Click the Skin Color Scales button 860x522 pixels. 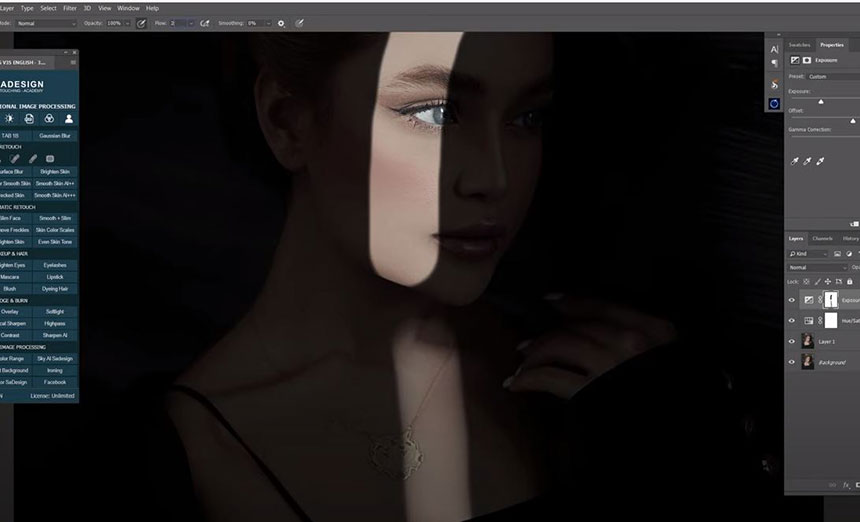click(x=55, y=230)
